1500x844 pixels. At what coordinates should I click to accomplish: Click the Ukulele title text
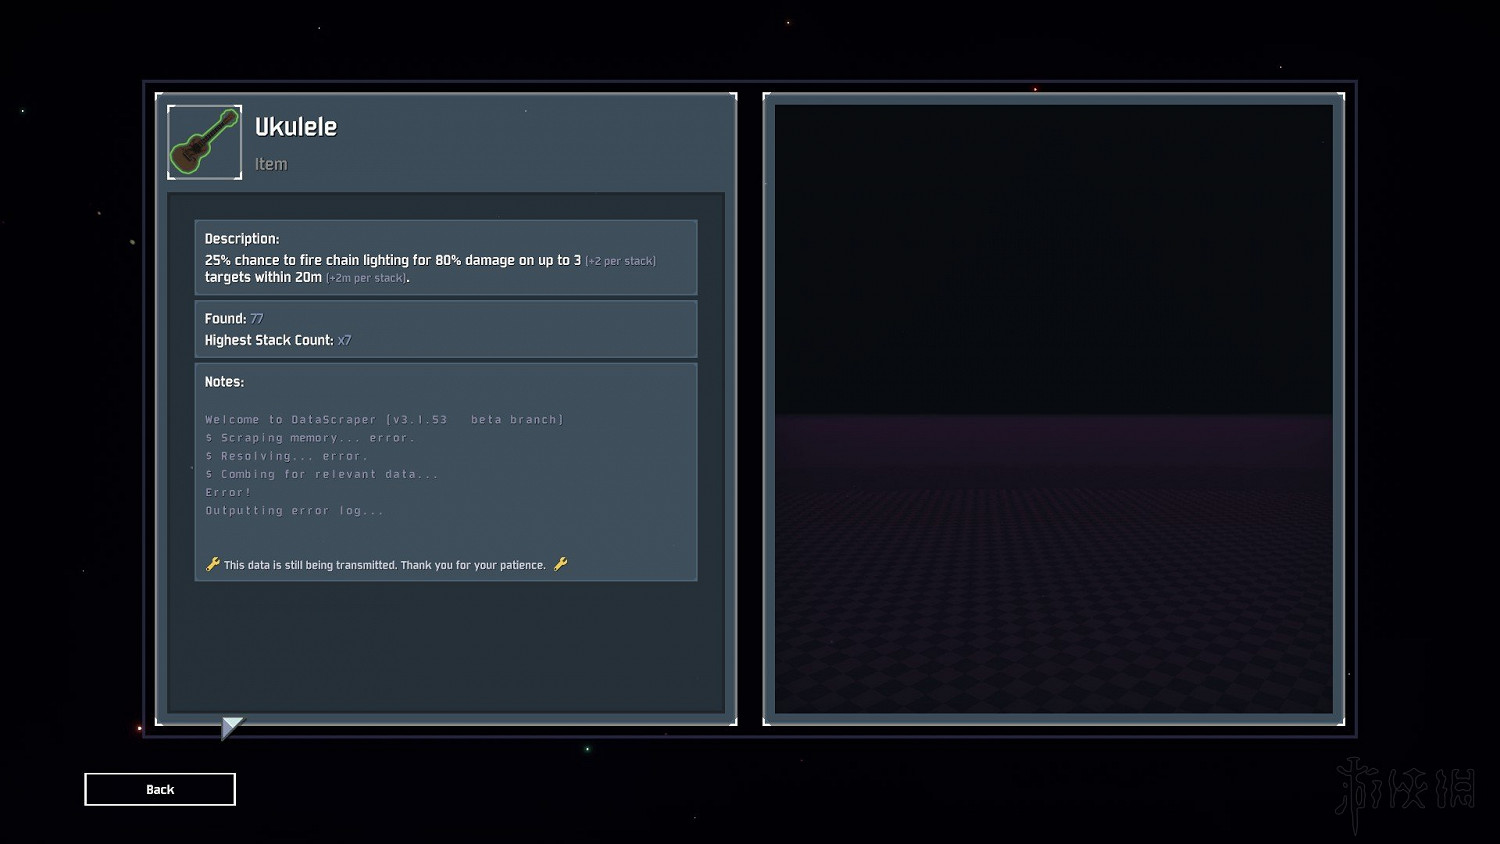[x=295, y=127]
